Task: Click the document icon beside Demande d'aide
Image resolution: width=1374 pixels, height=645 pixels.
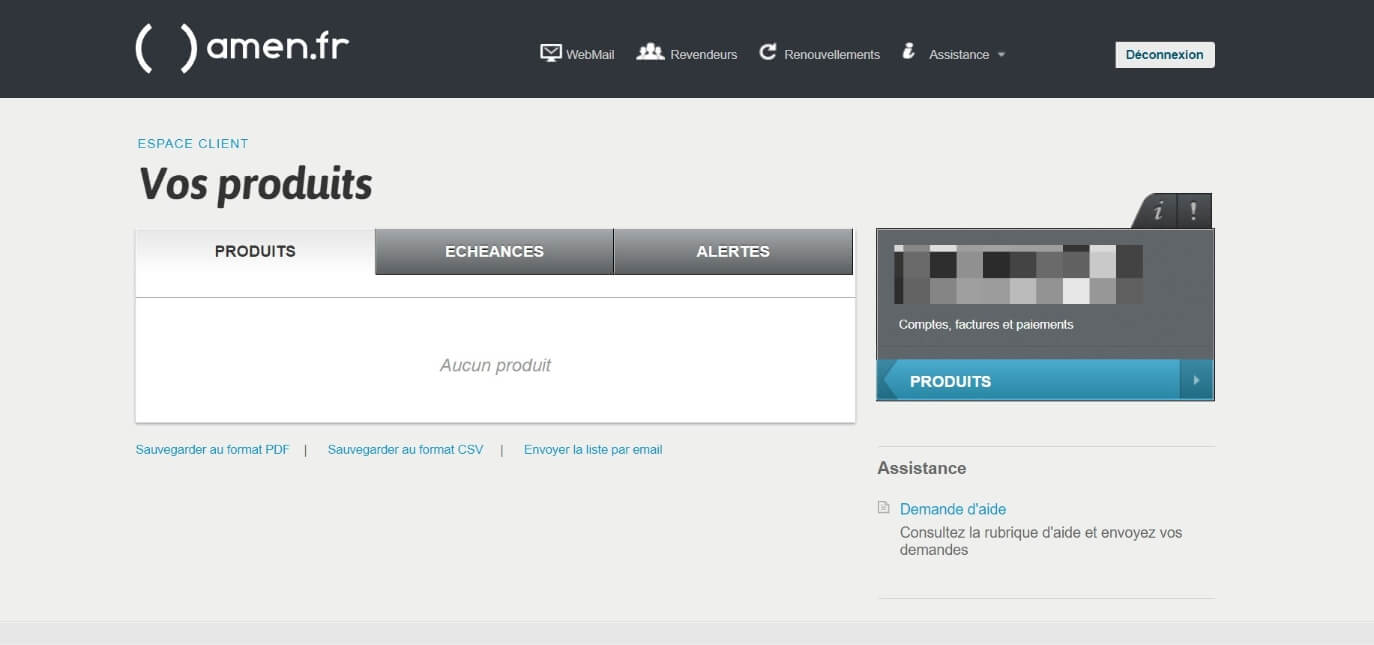Action: (x=883, y=508)
